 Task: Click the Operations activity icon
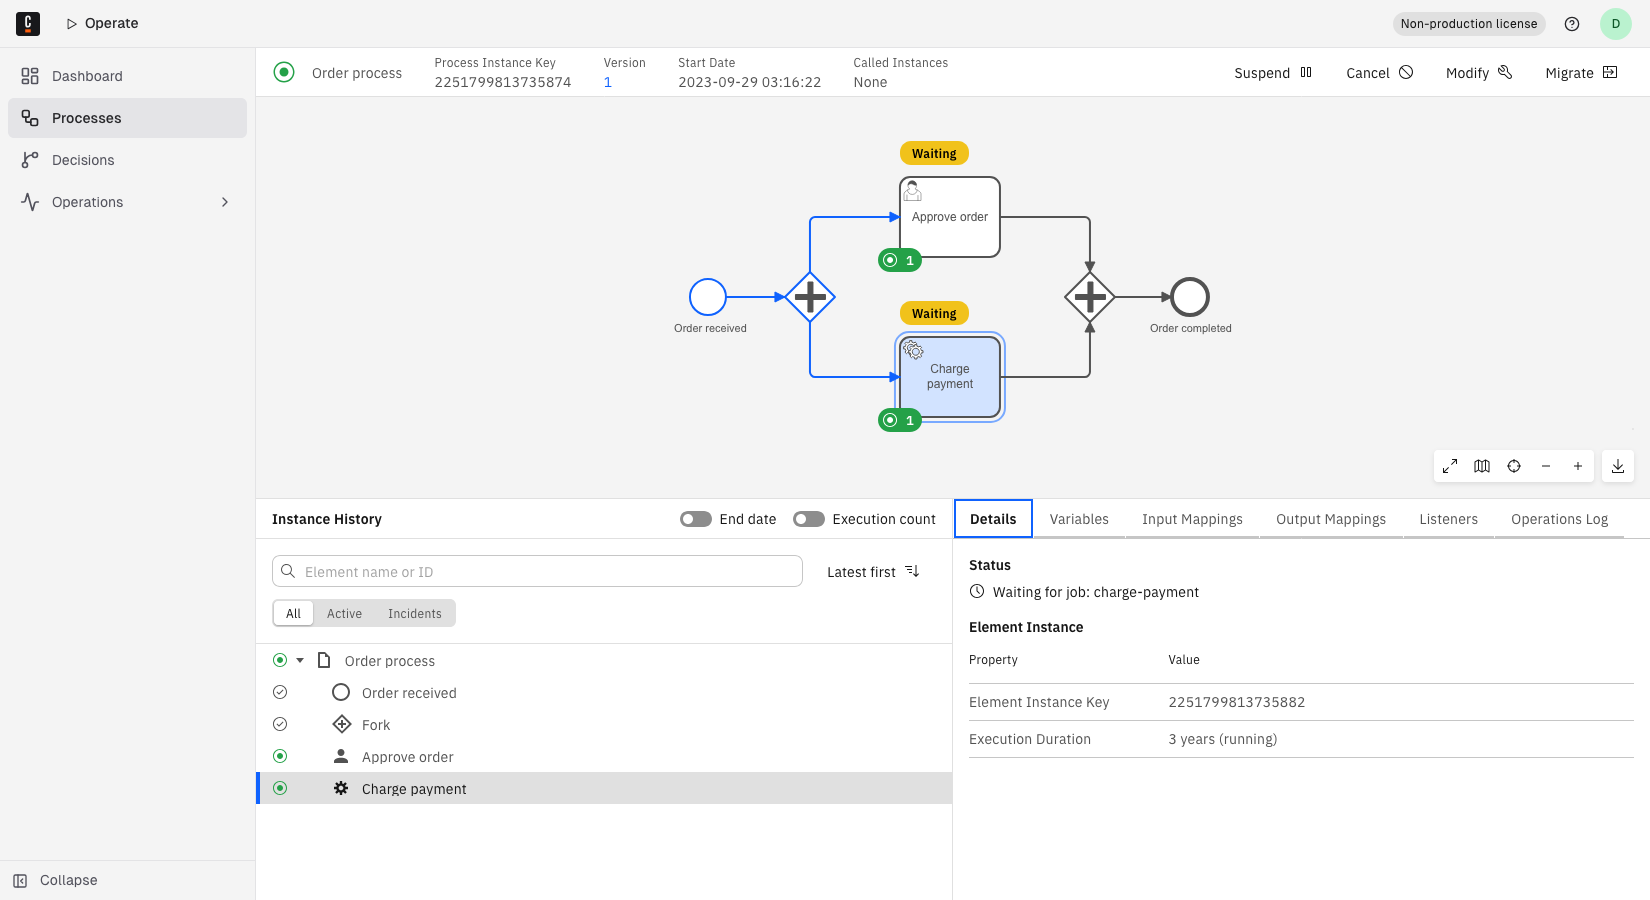[30, 202]
